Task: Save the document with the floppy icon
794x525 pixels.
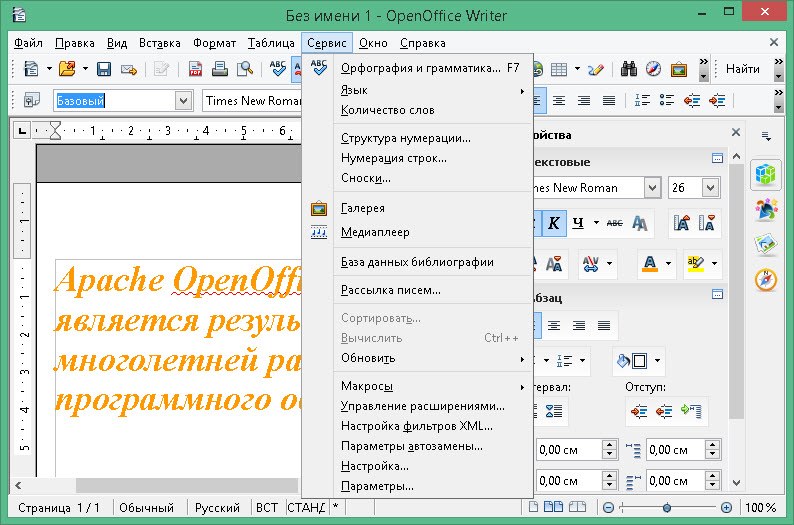Action: pos(104,69)
